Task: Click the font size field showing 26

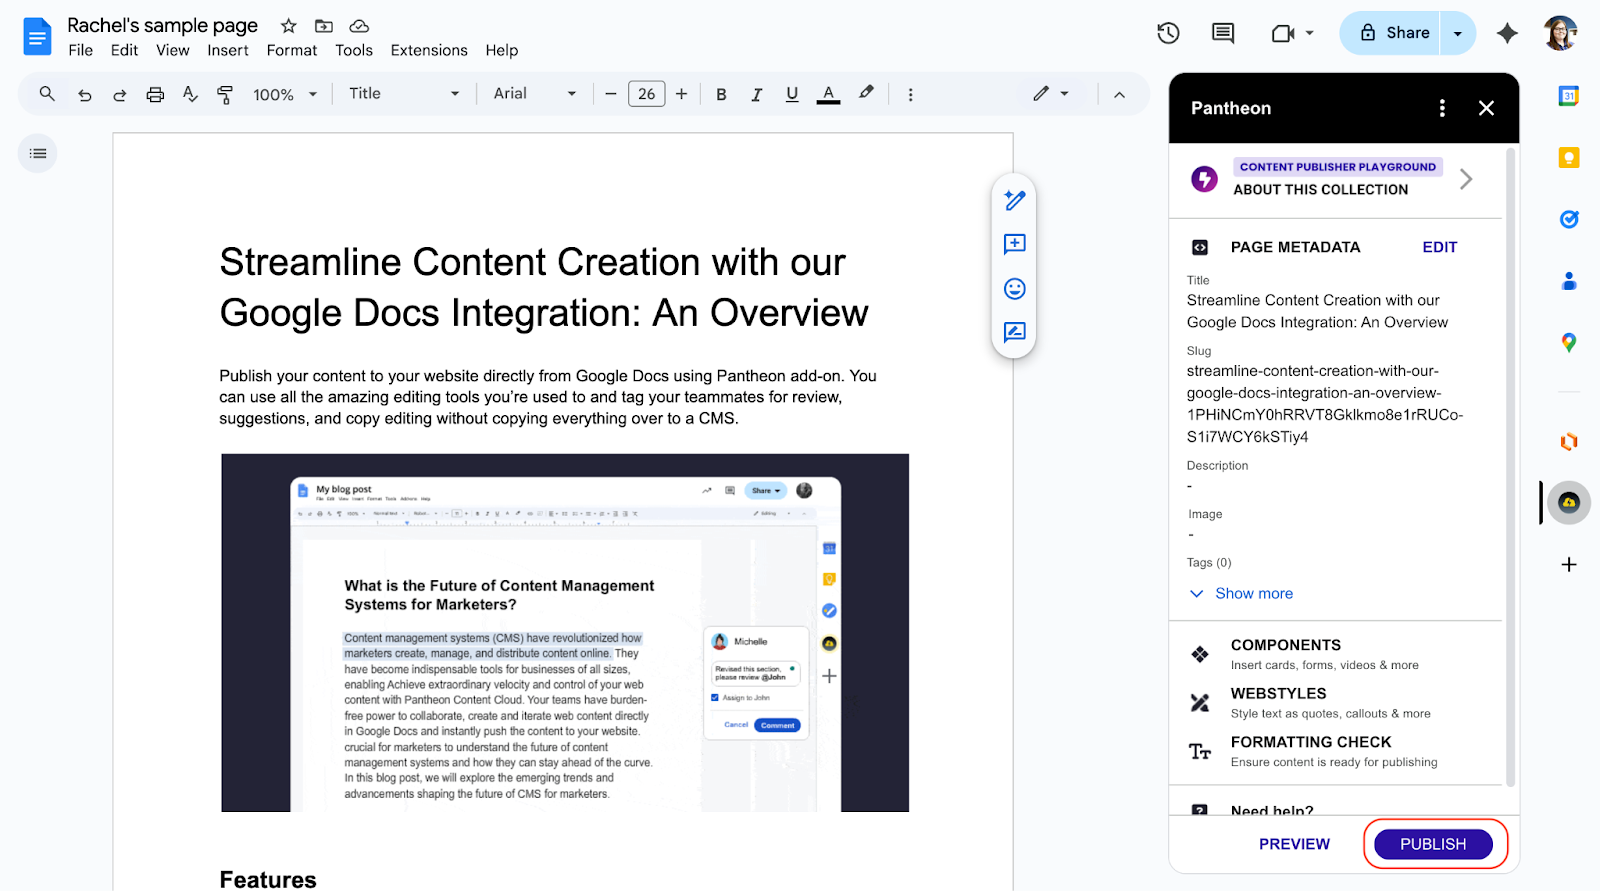Action: [x=646, y=94]
